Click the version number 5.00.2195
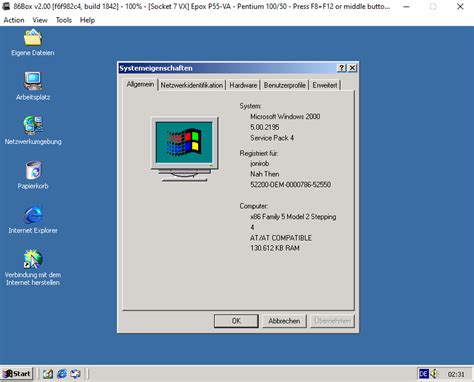Image resolution: width=474 pixels, height=382 pixels. pyautogui.click(x=265, y=127)
